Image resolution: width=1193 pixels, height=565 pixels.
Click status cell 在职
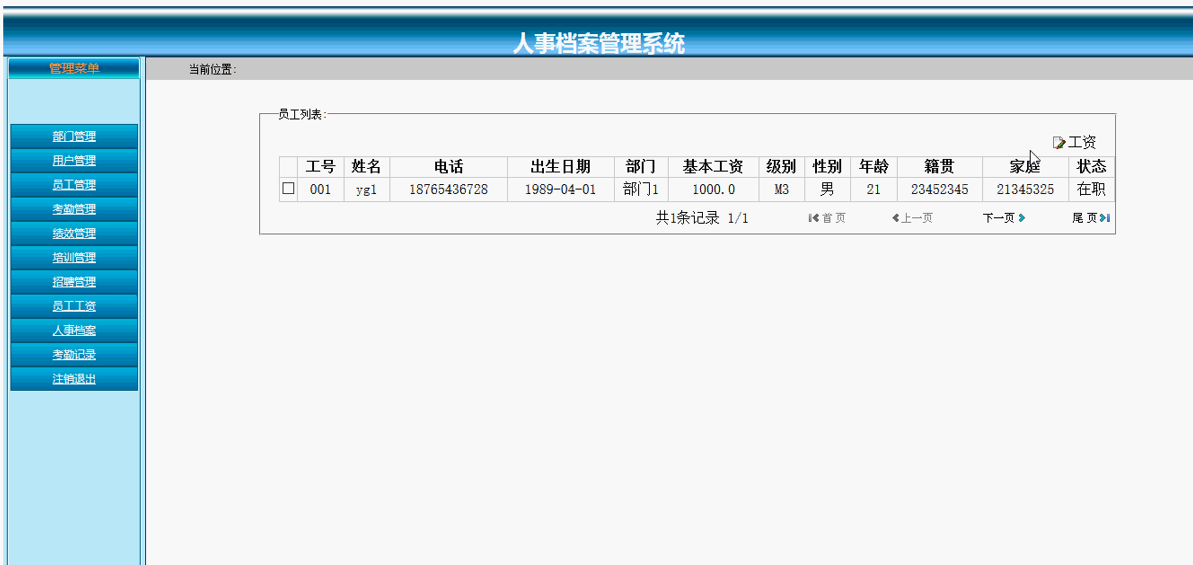(1092, 189)
